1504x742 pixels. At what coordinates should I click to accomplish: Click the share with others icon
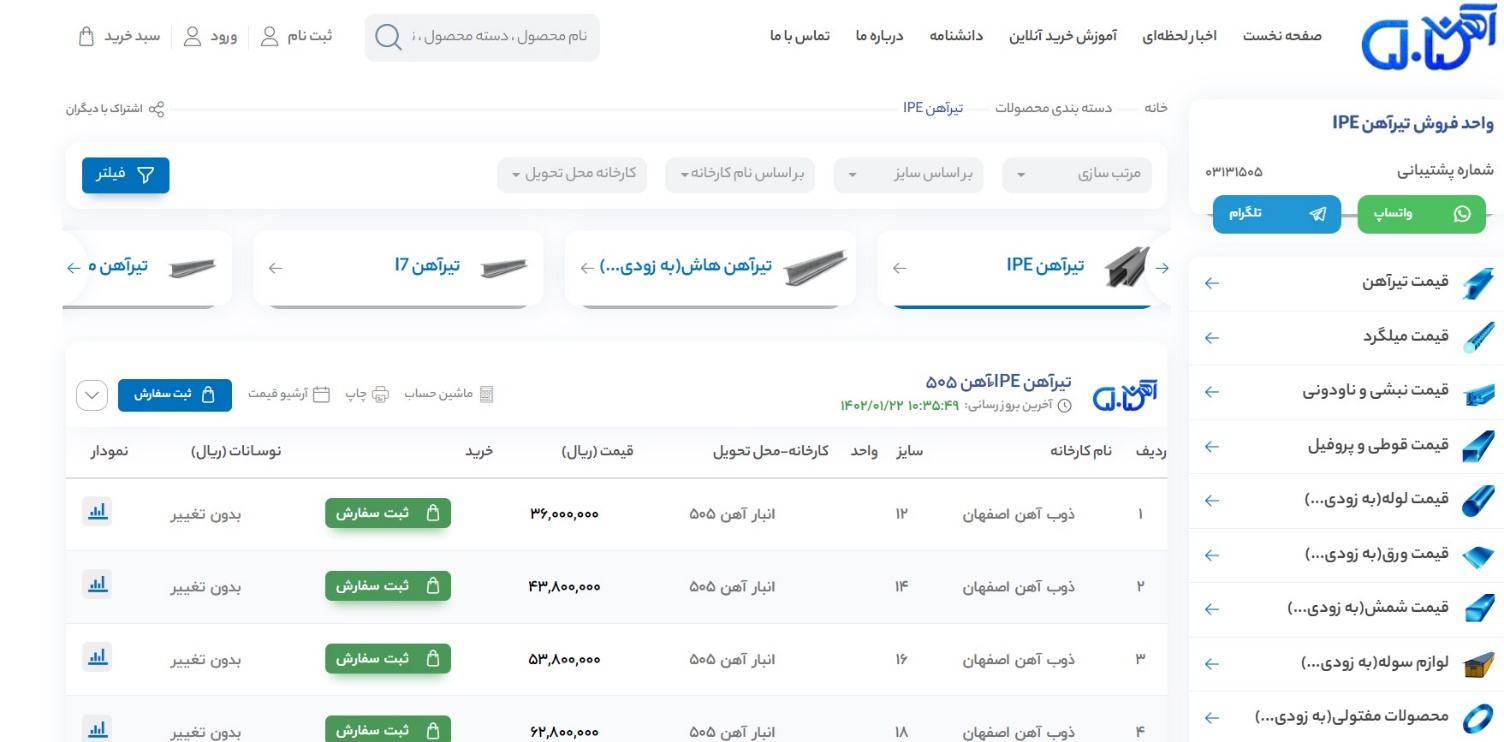click(x=156, y=109)
